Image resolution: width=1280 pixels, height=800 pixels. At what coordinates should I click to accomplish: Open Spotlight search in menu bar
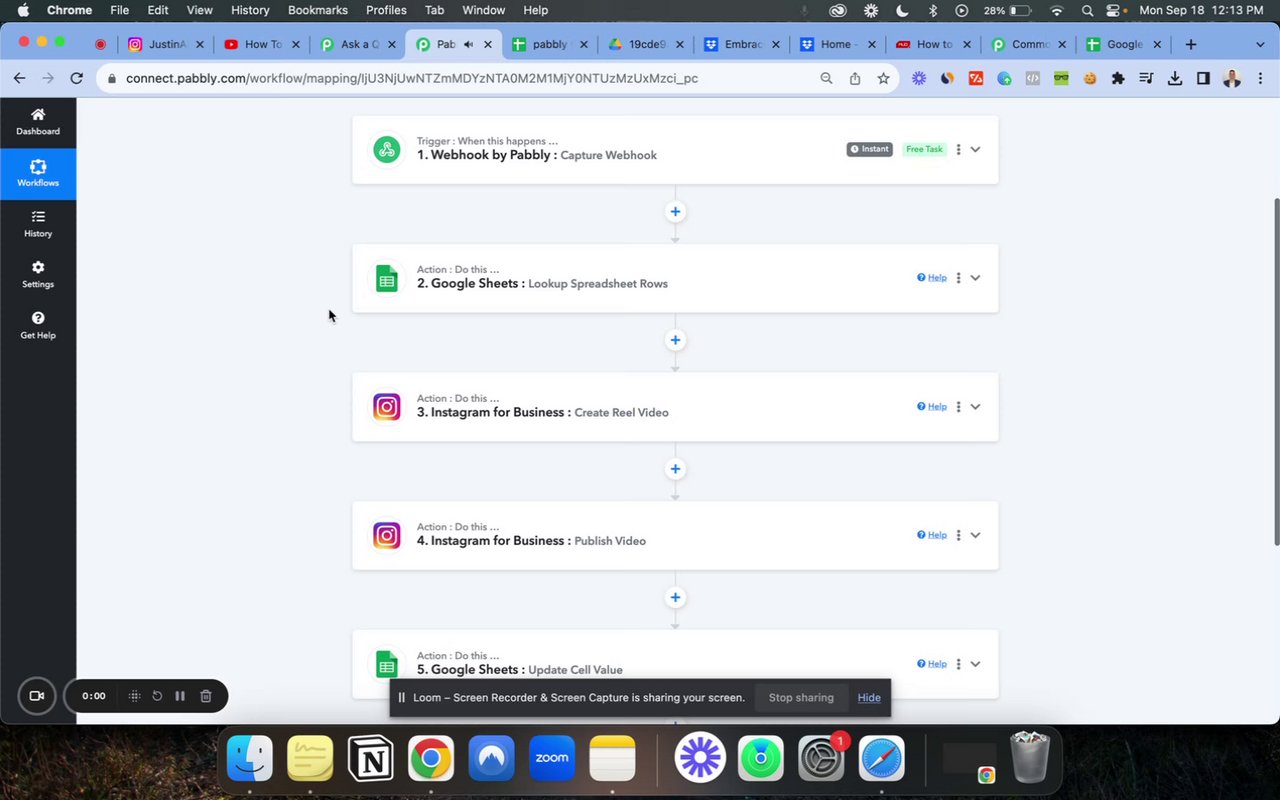point(1087,10)
